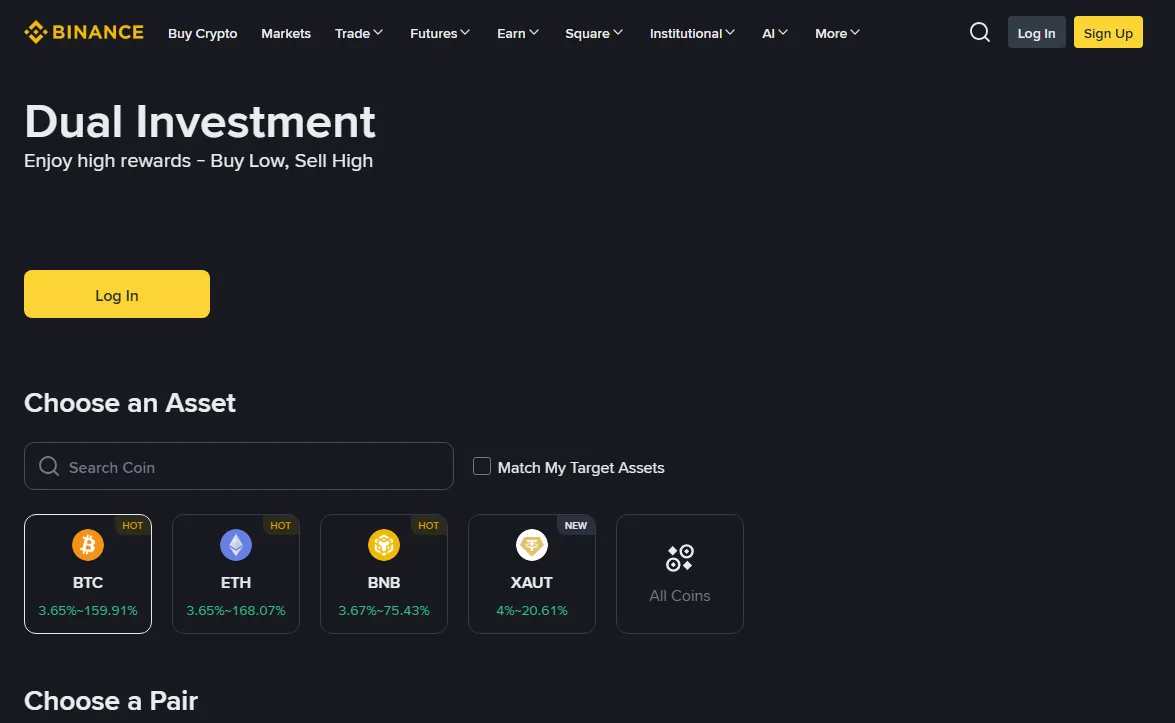Enable Match My Target Assets checkbox
Screen dimensions: 1175x723
pyautogui.click(x=482, y=466)
